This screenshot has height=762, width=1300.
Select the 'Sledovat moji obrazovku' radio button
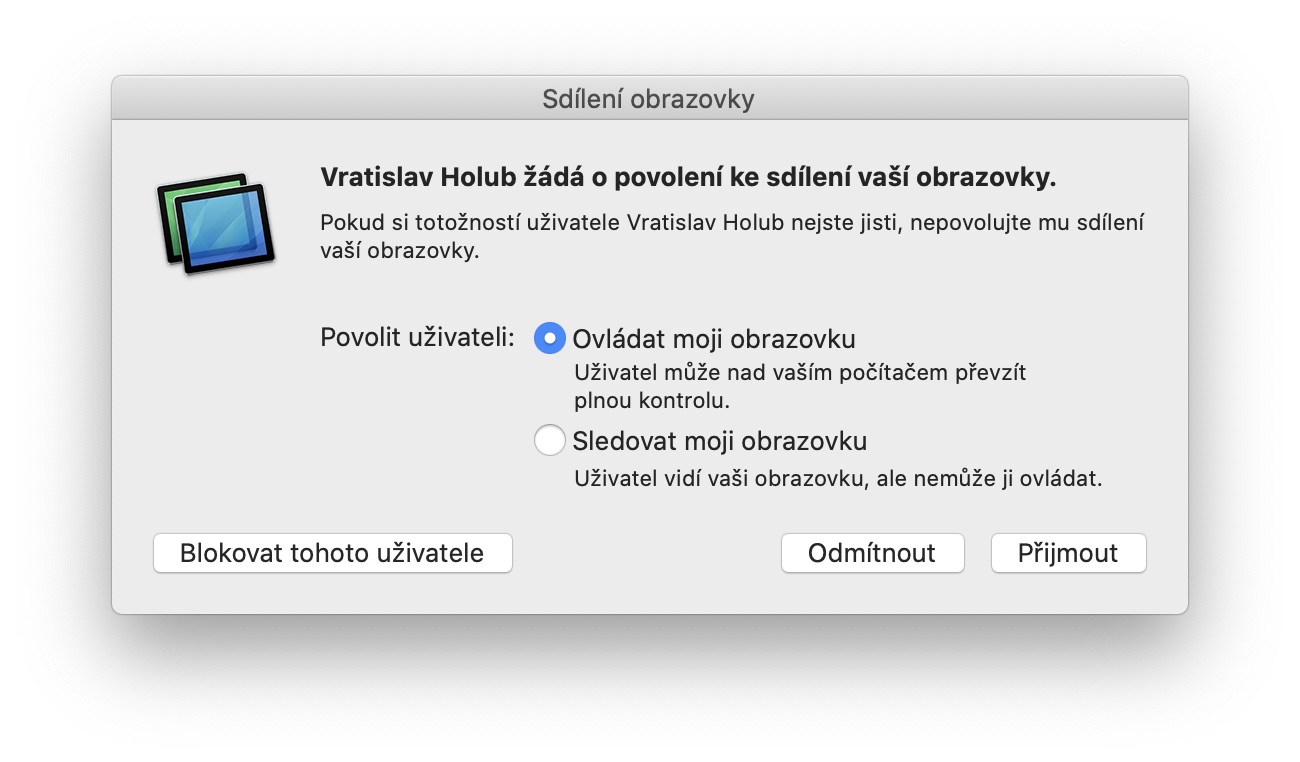pyautogui.click(x=550, y=440)
